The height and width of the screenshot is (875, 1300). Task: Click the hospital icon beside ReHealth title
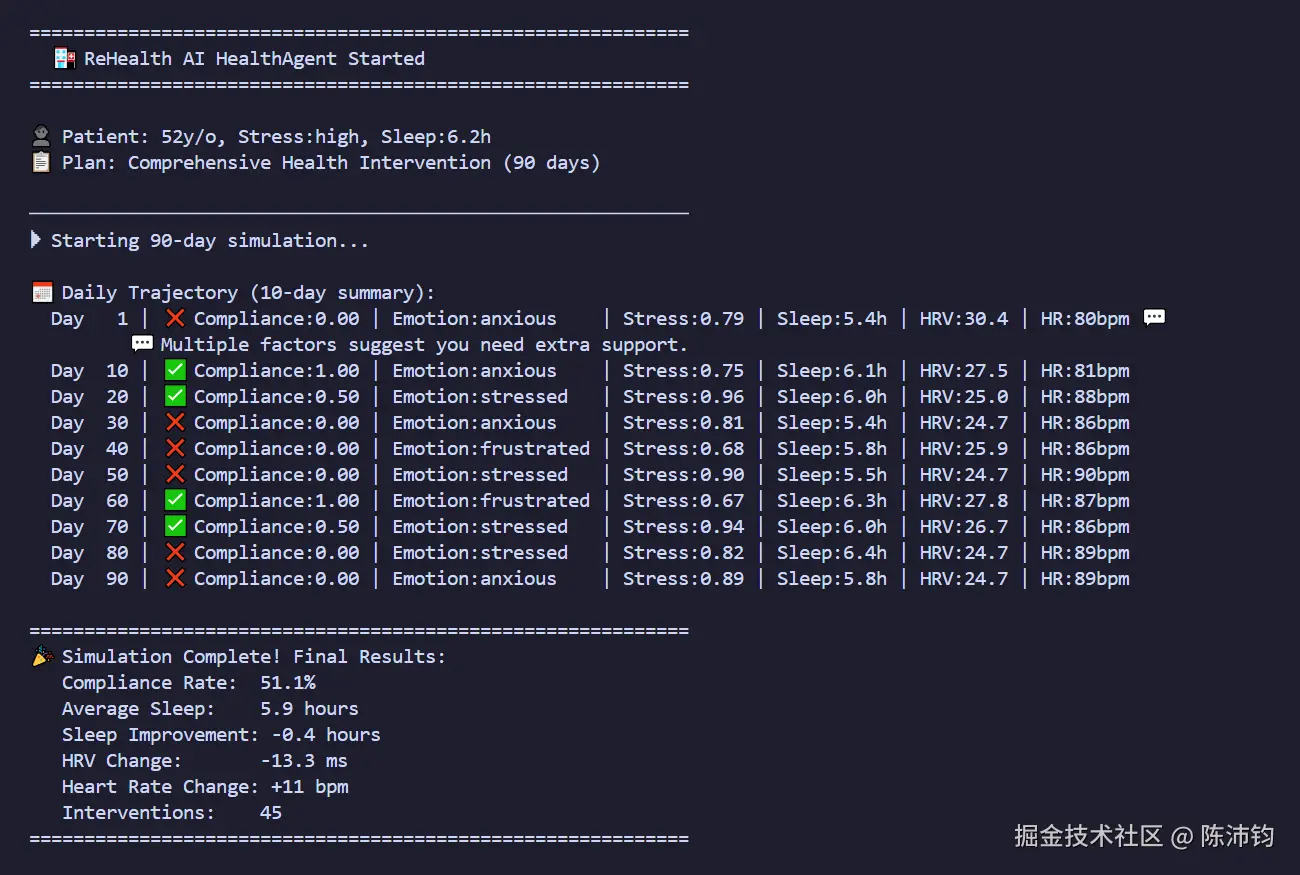click(x=64, y=59)
